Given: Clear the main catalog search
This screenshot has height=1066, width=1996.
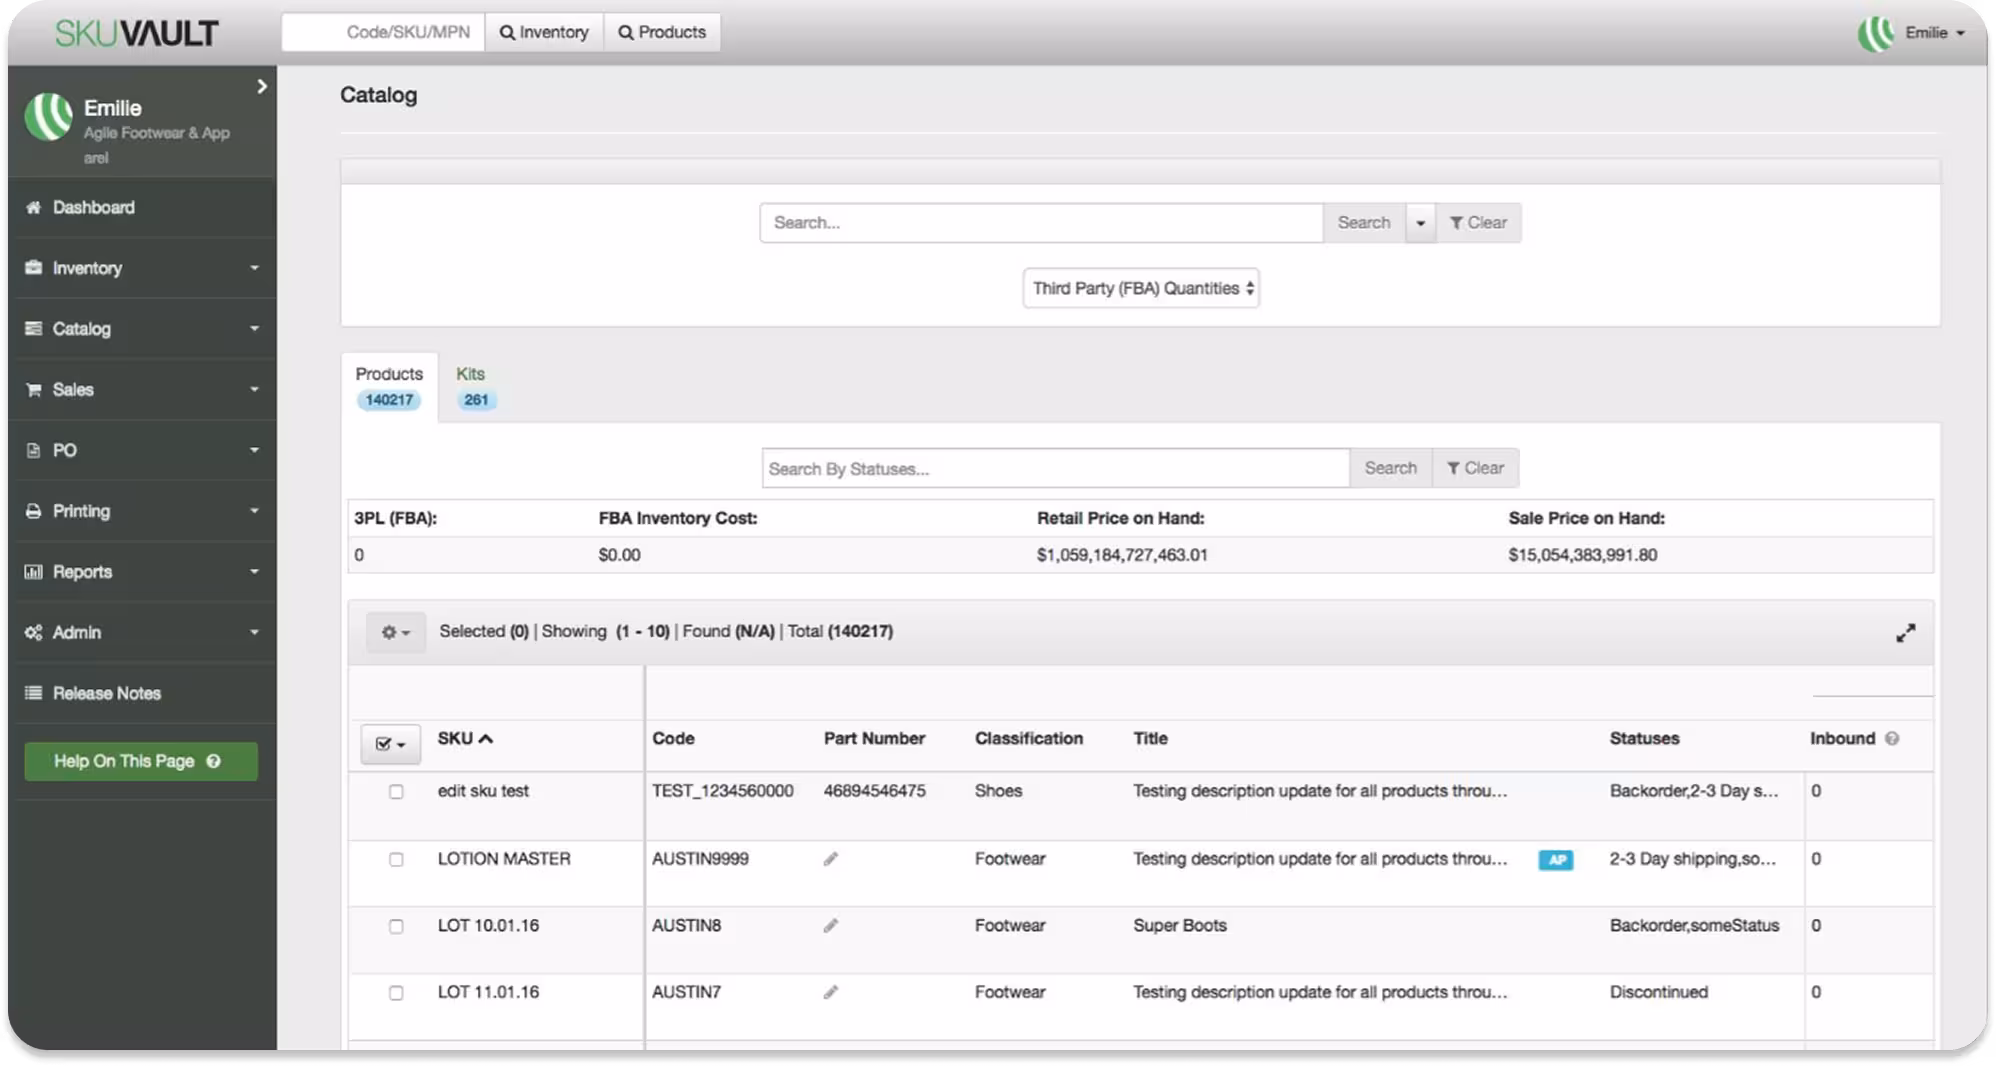Looking at the screenshot, I should click(x=1479, y=223).
